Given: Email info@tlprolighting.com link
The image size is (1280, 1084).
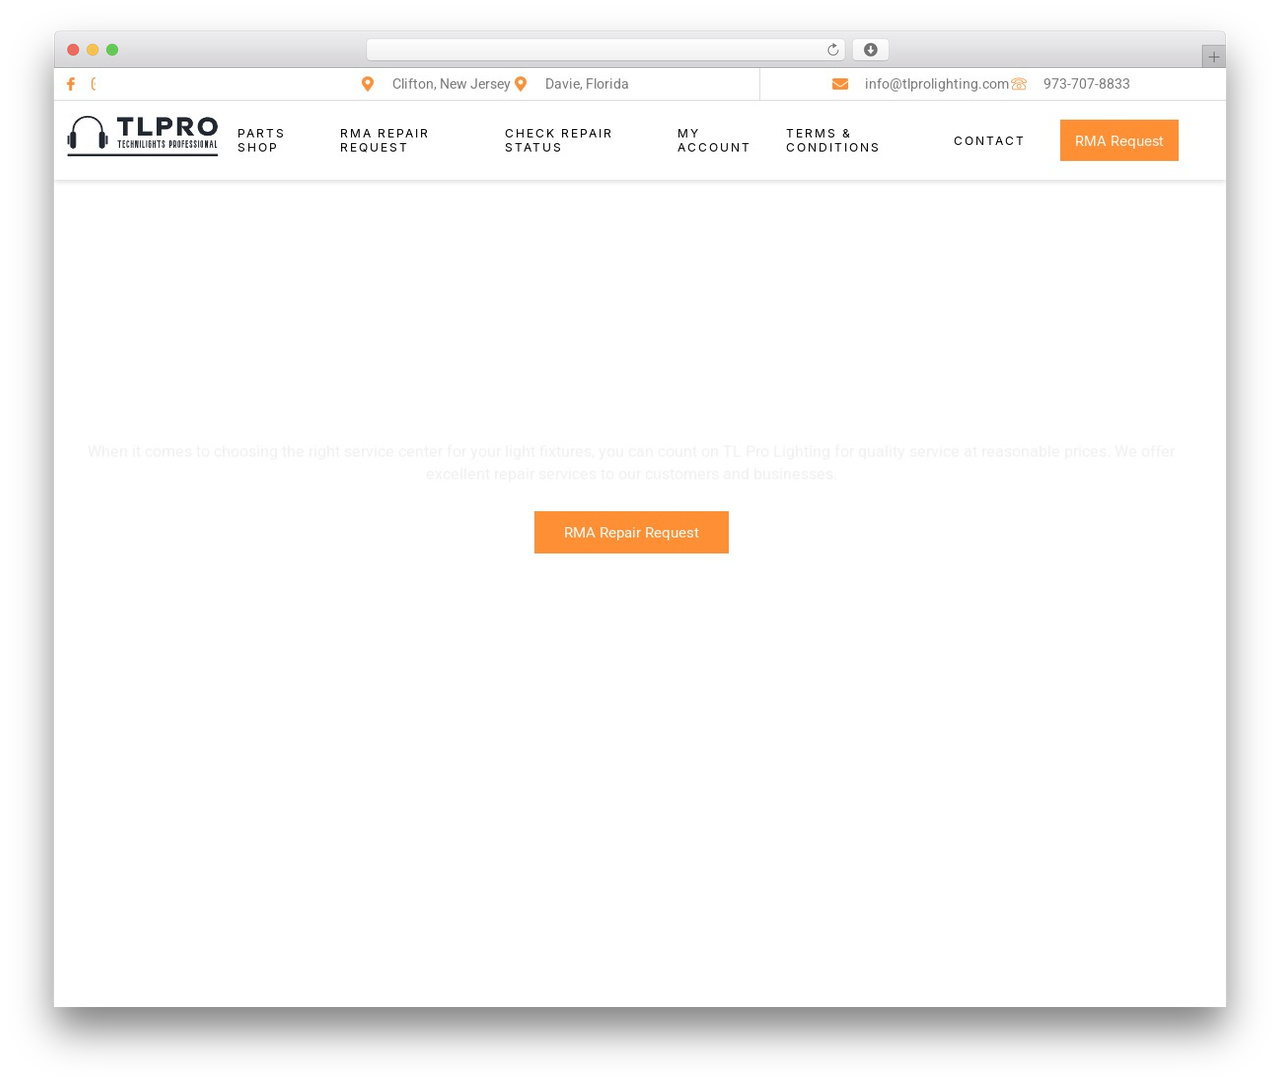Looking at the screenshot, I should click(x=937, y=84).
